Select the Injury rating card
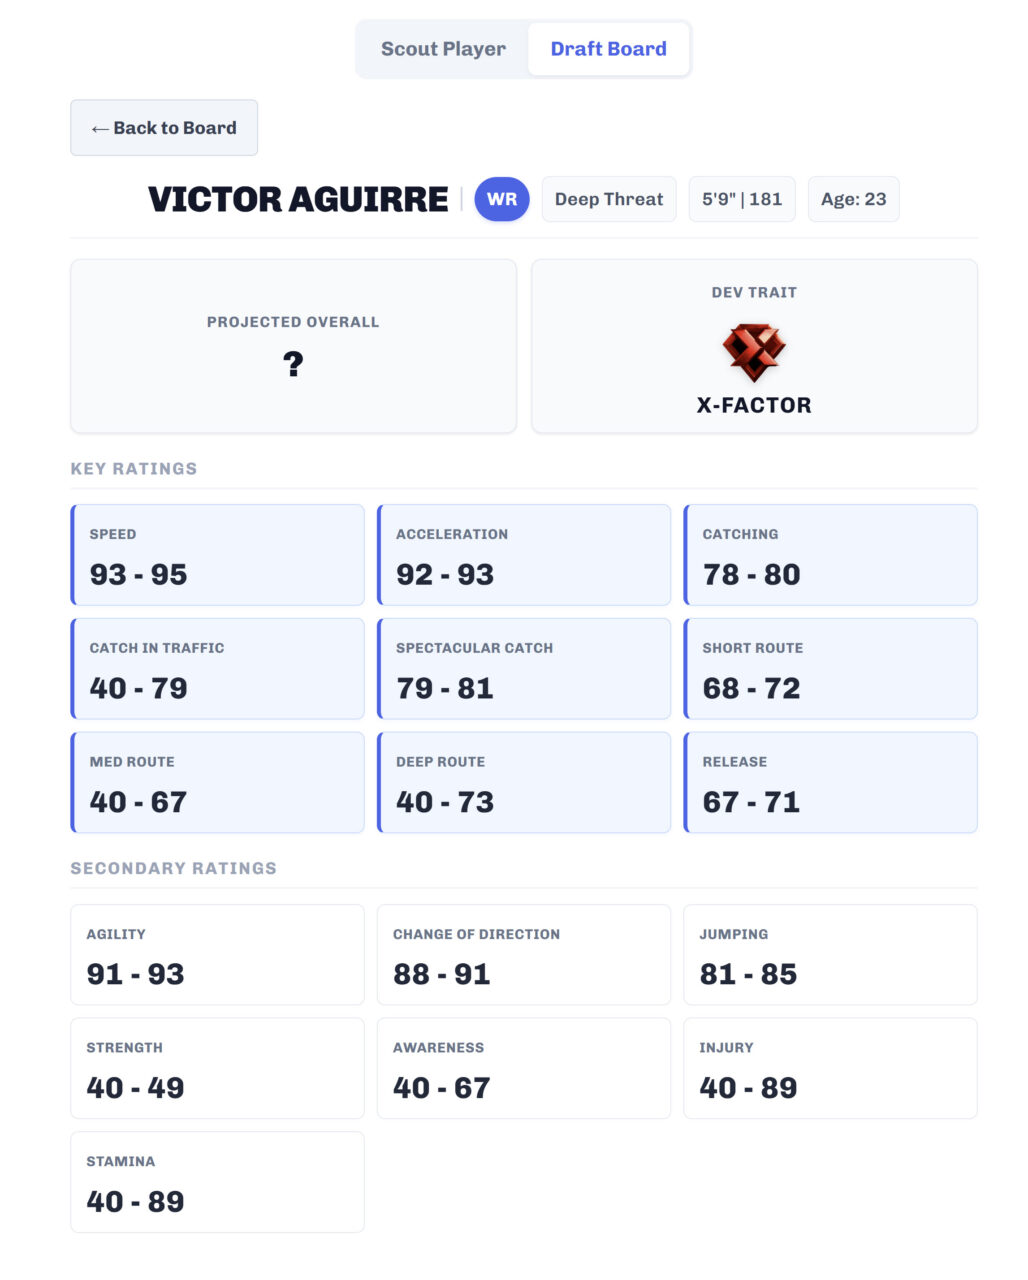This screenshot has width=1028, height=1280. (x=830, y=1068)
